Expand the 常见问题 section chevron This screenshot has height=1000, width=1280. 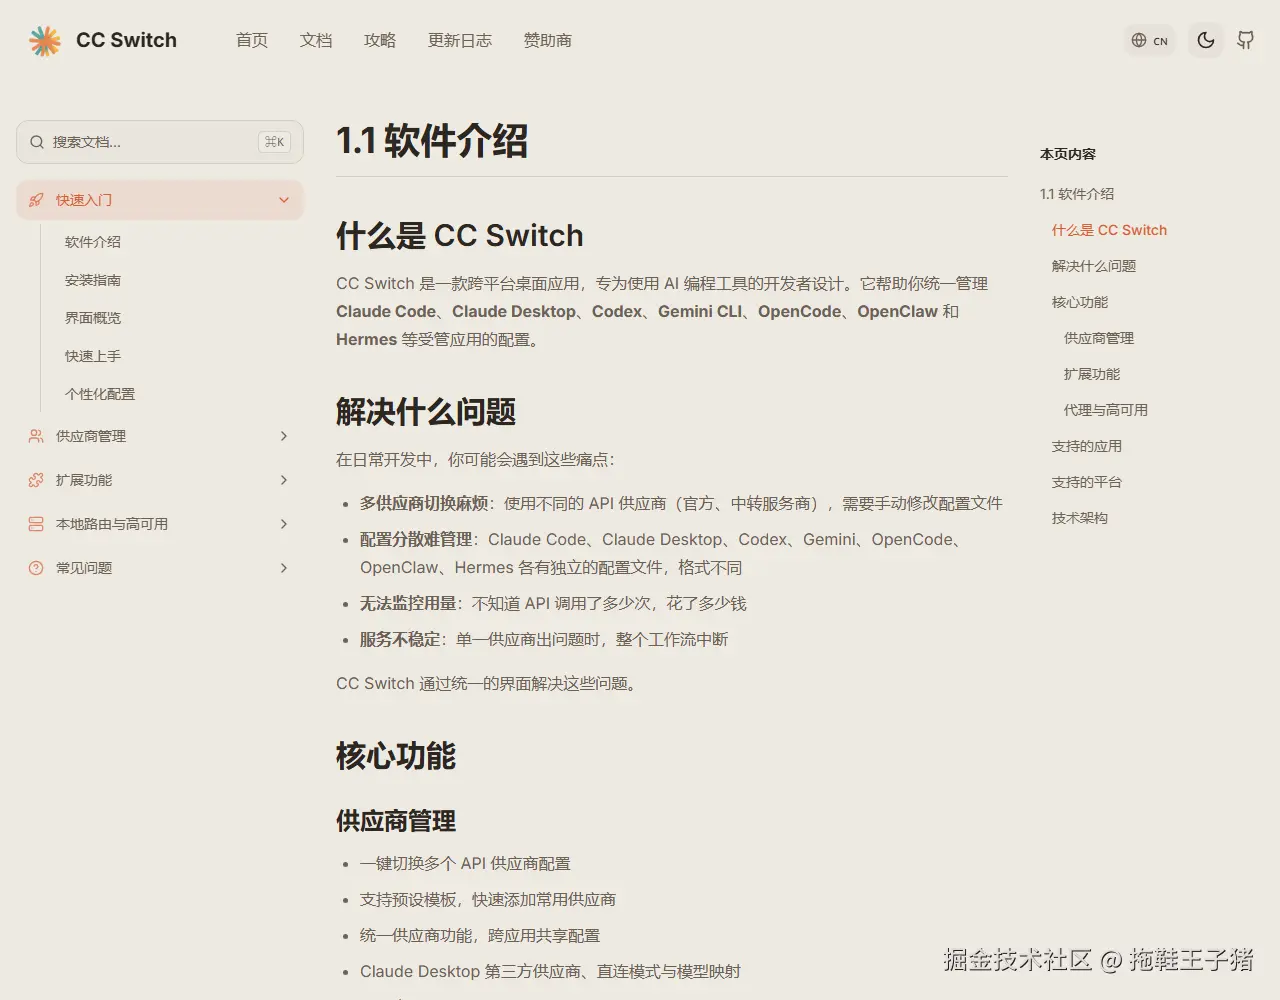284,568
